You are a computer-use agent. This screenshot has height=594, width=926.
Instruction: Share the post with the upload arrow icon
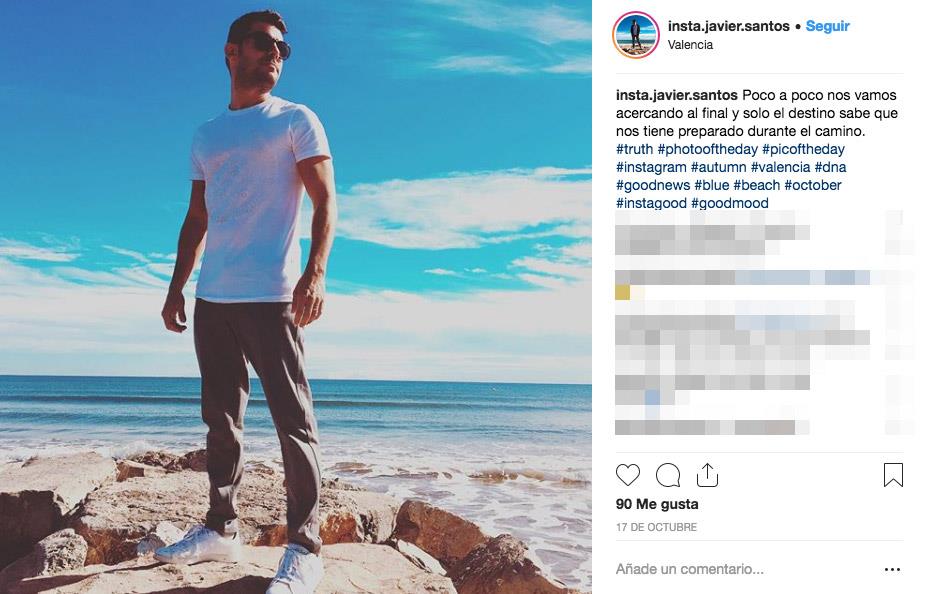(x=707, y=475)
